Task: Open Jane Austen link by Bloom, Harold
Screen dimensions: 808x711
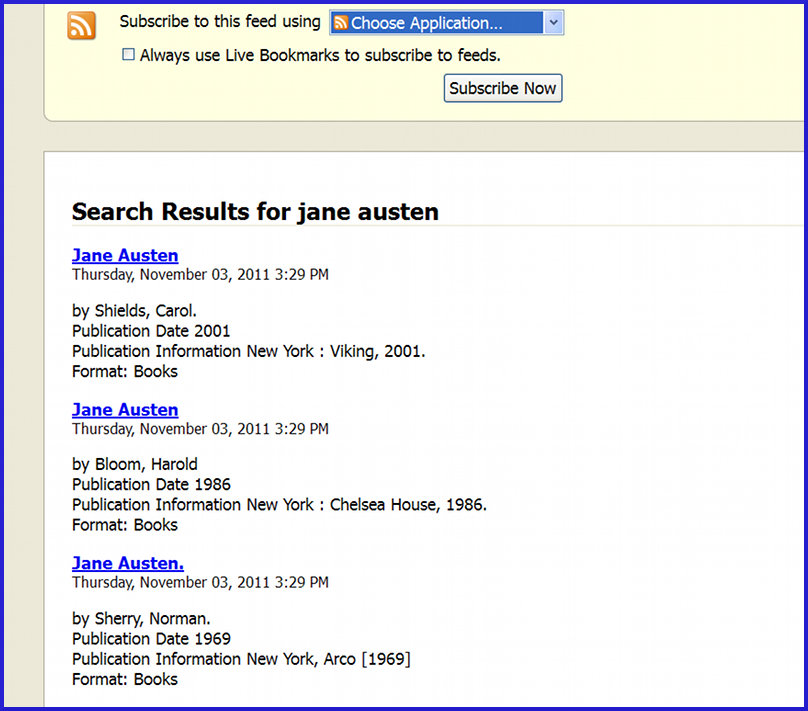Action: pos(125,410)
